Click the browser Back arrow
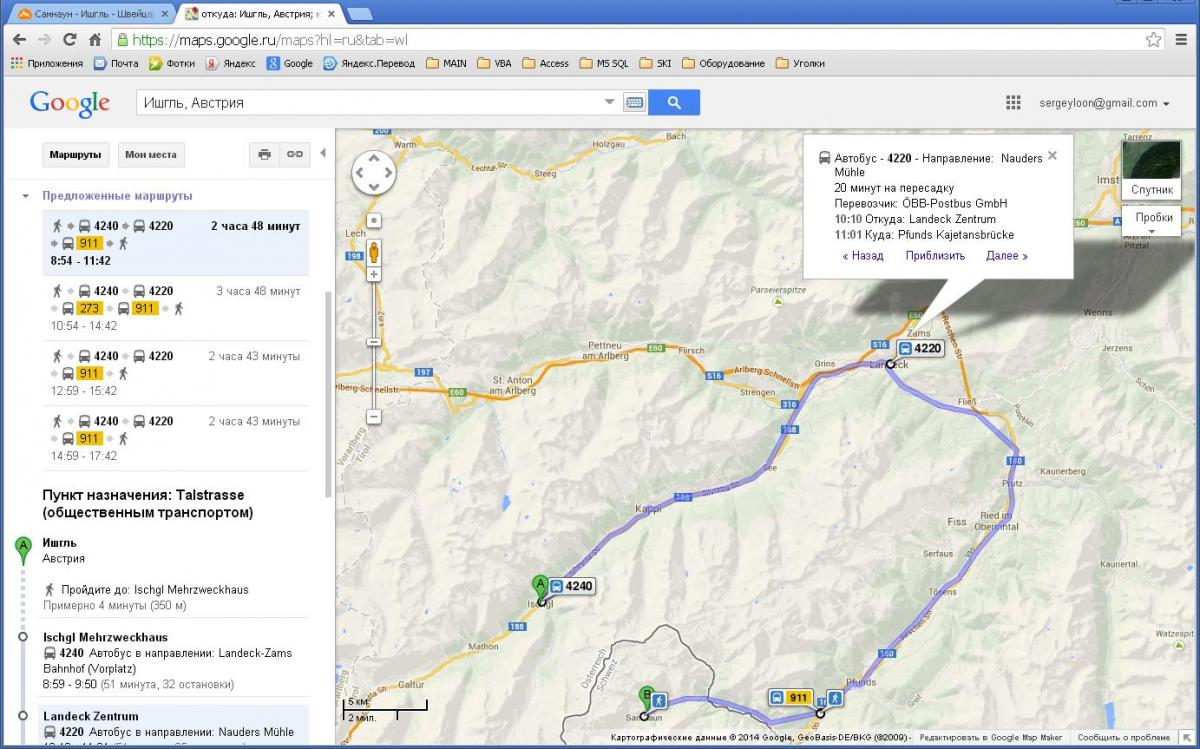The image size is (1200, 749). coord(20,40)
